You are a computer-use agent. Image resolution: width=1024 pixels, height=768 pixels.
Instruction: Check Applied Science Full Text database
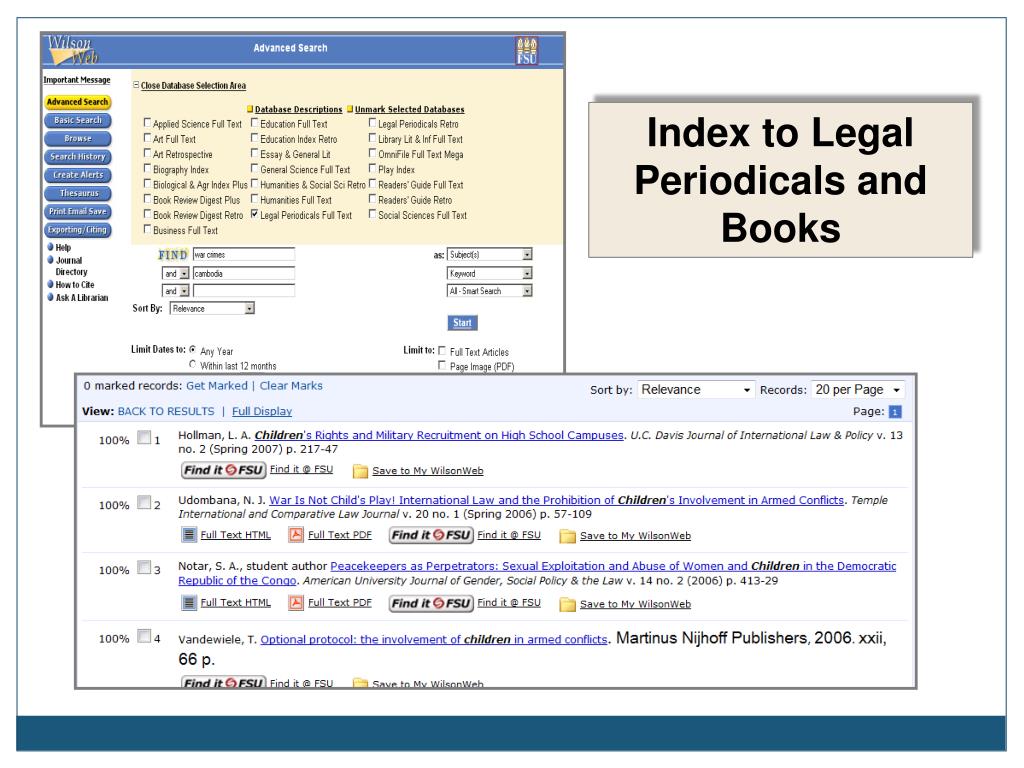(147, 123)
